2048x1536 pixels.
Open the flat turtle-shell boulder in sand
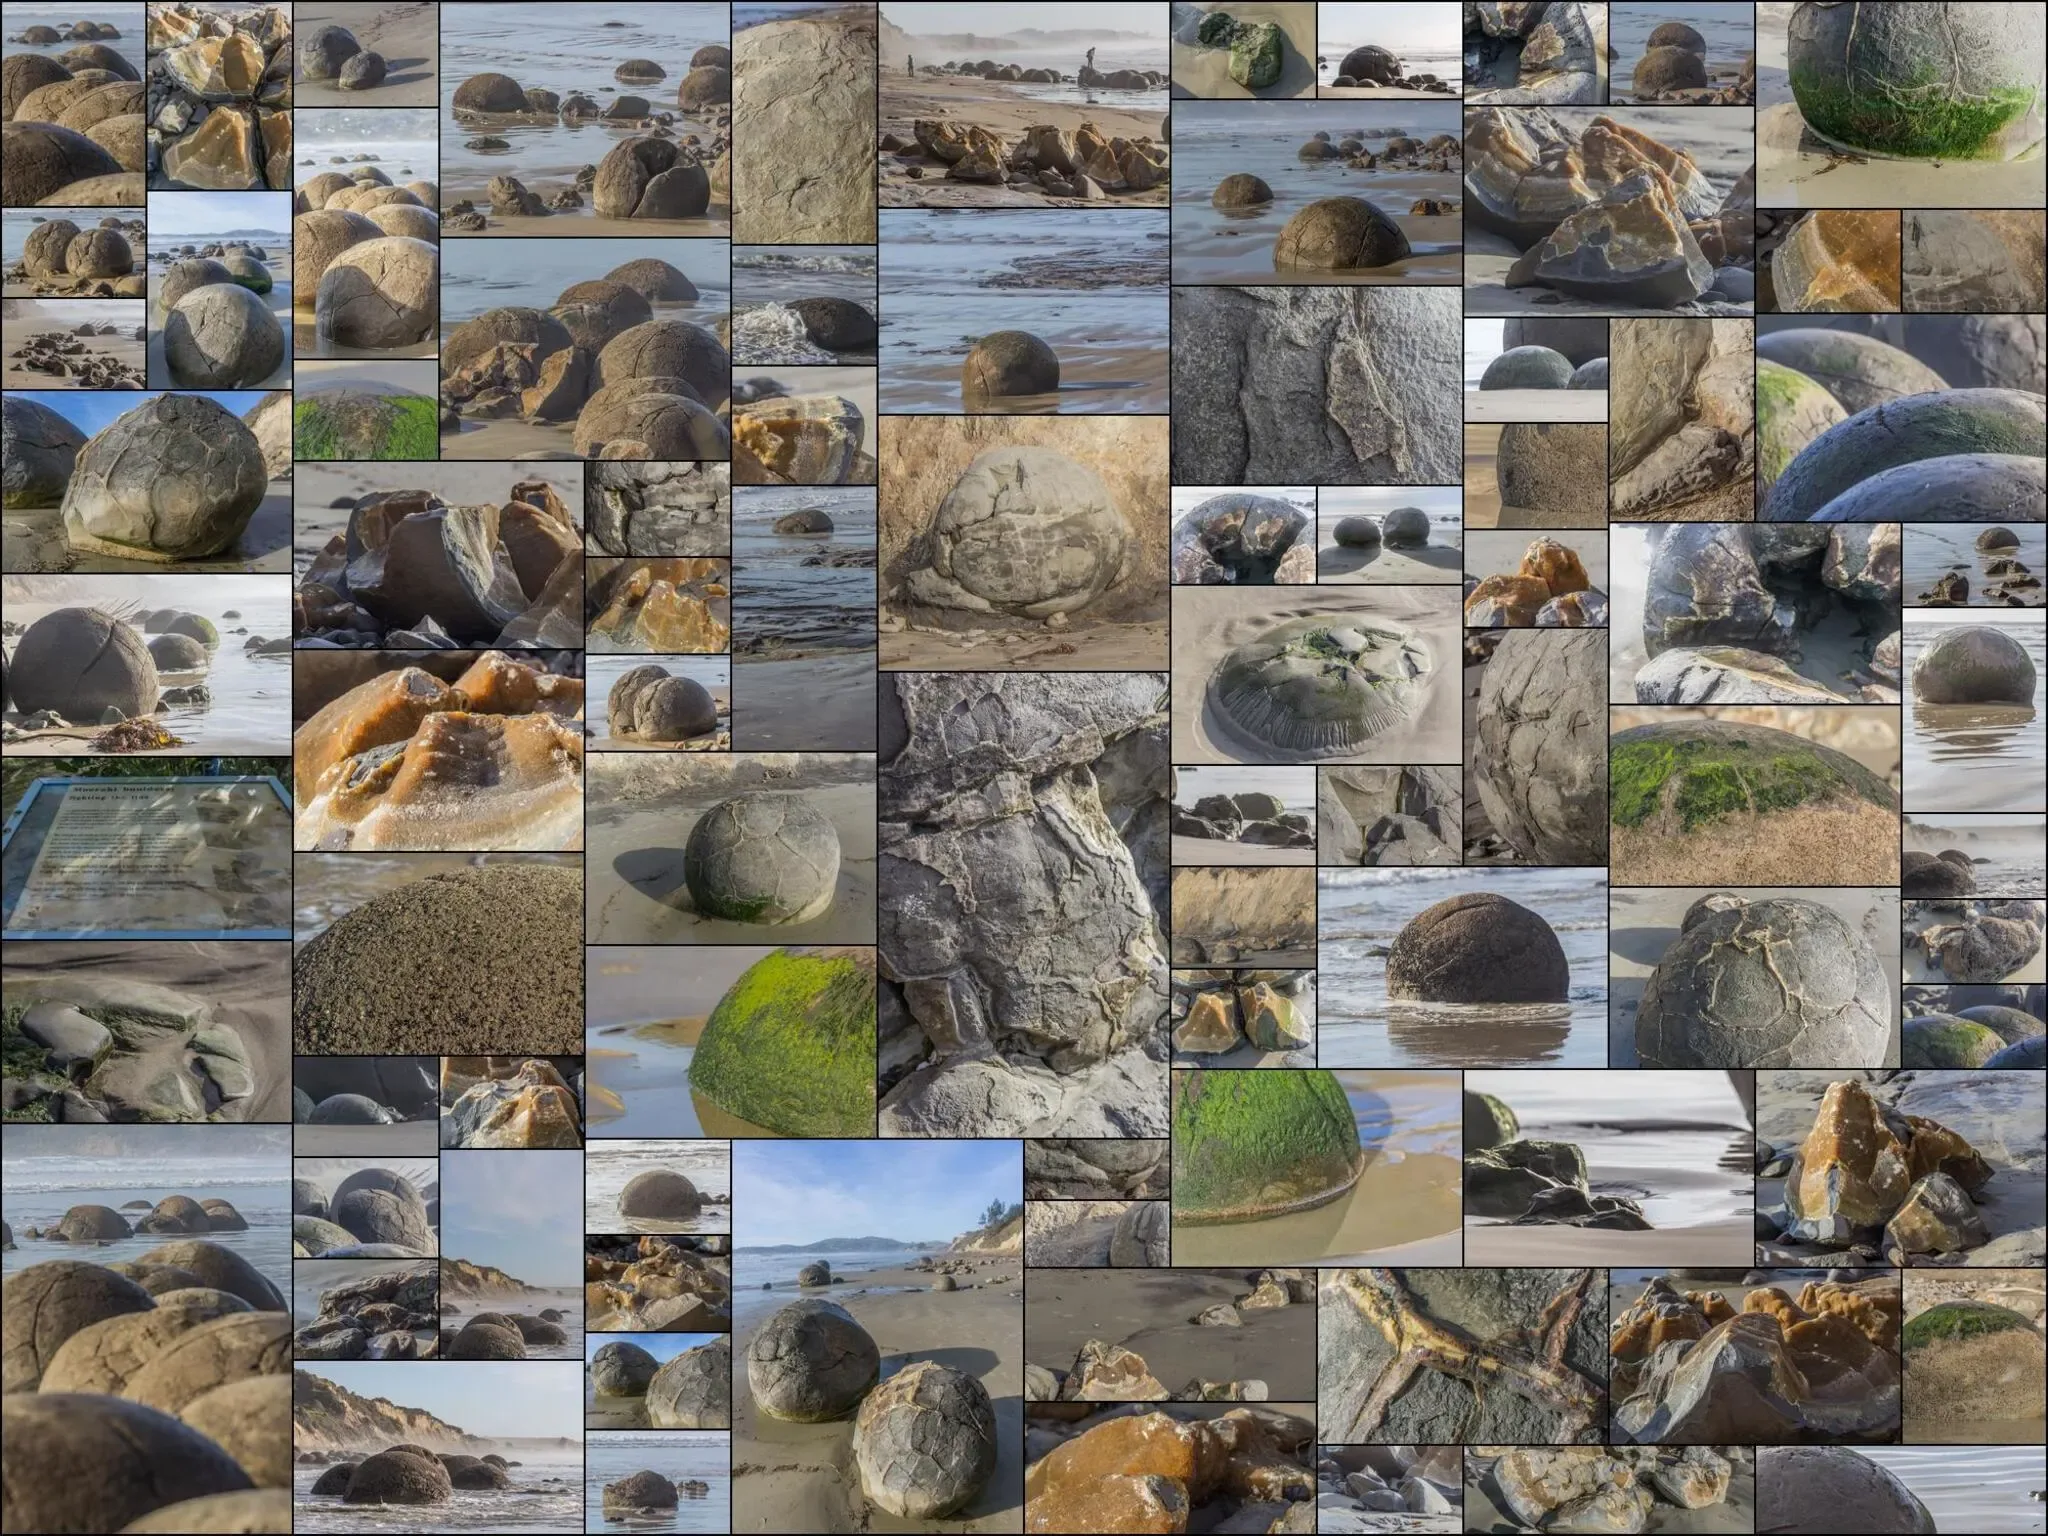(1315, 675)
